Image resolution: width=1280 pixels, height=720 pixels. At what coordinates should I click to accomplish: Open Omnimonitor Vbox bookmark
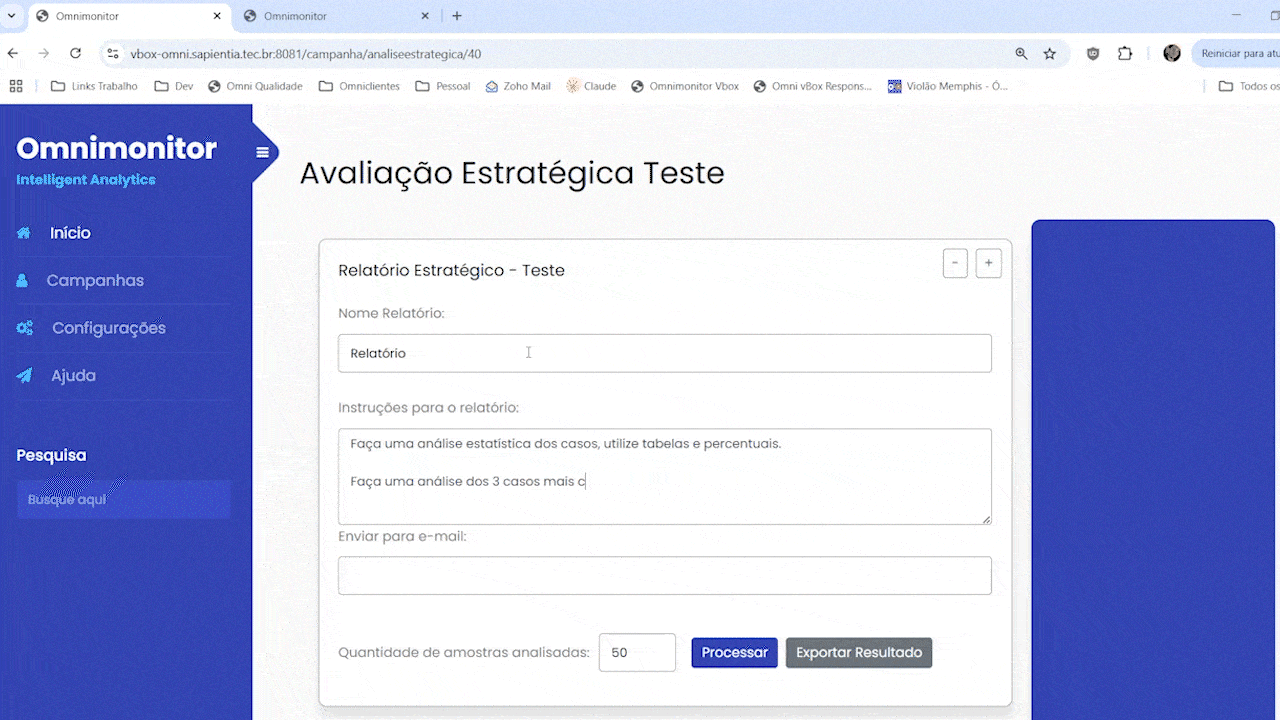pyautogui.click(x=685, y=86)
